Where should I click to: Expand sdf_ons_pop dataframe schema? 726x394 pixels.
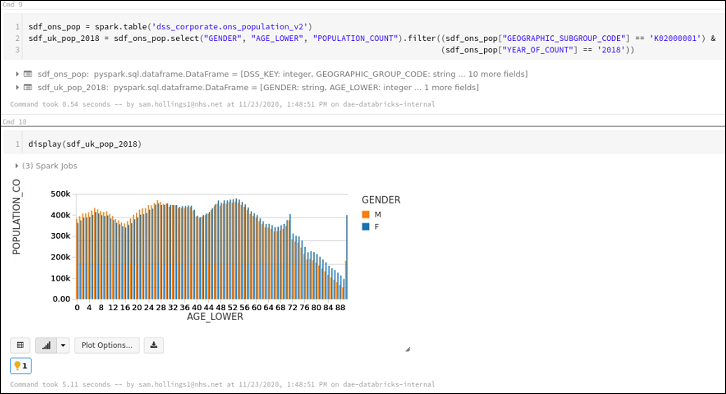click(x=17, y=74)
